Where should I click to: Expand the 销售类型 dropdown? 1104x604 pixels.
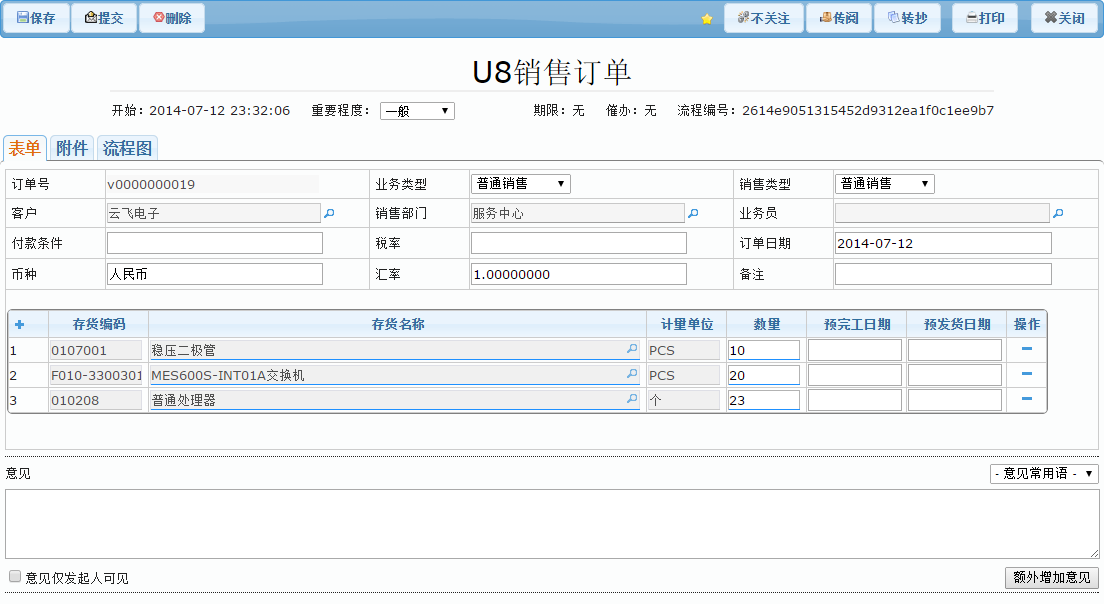[884, 184]
